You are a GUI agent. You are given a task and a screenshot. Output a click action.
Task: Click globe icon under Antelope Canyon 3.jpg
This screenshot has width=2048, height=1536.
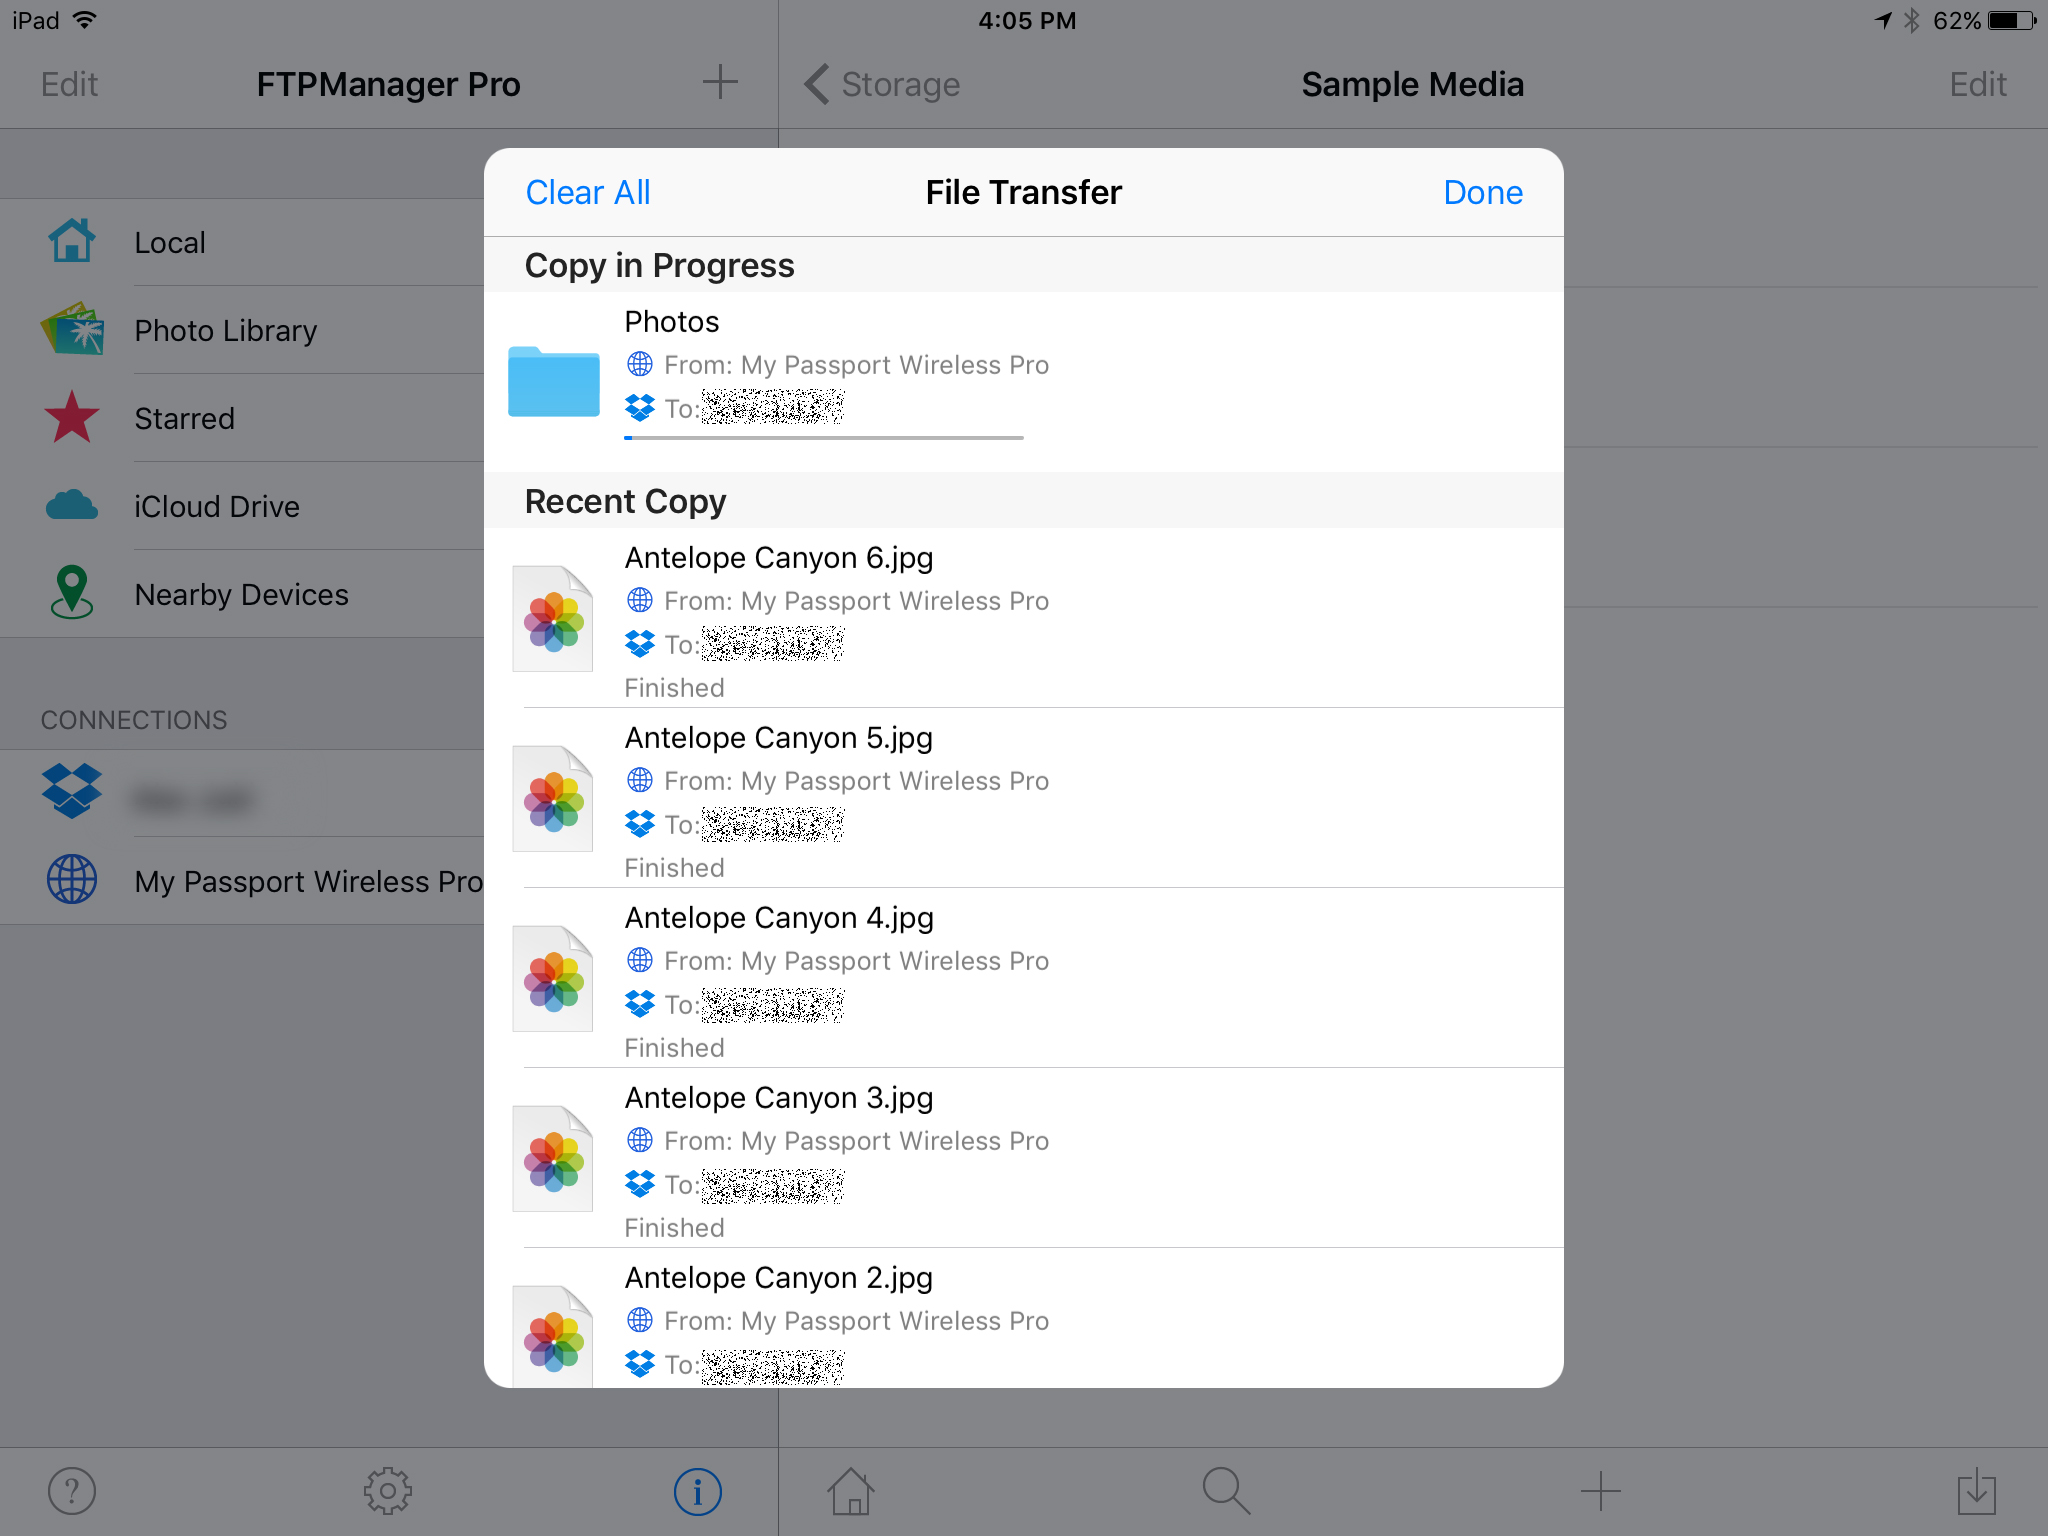coord(640,1140)
